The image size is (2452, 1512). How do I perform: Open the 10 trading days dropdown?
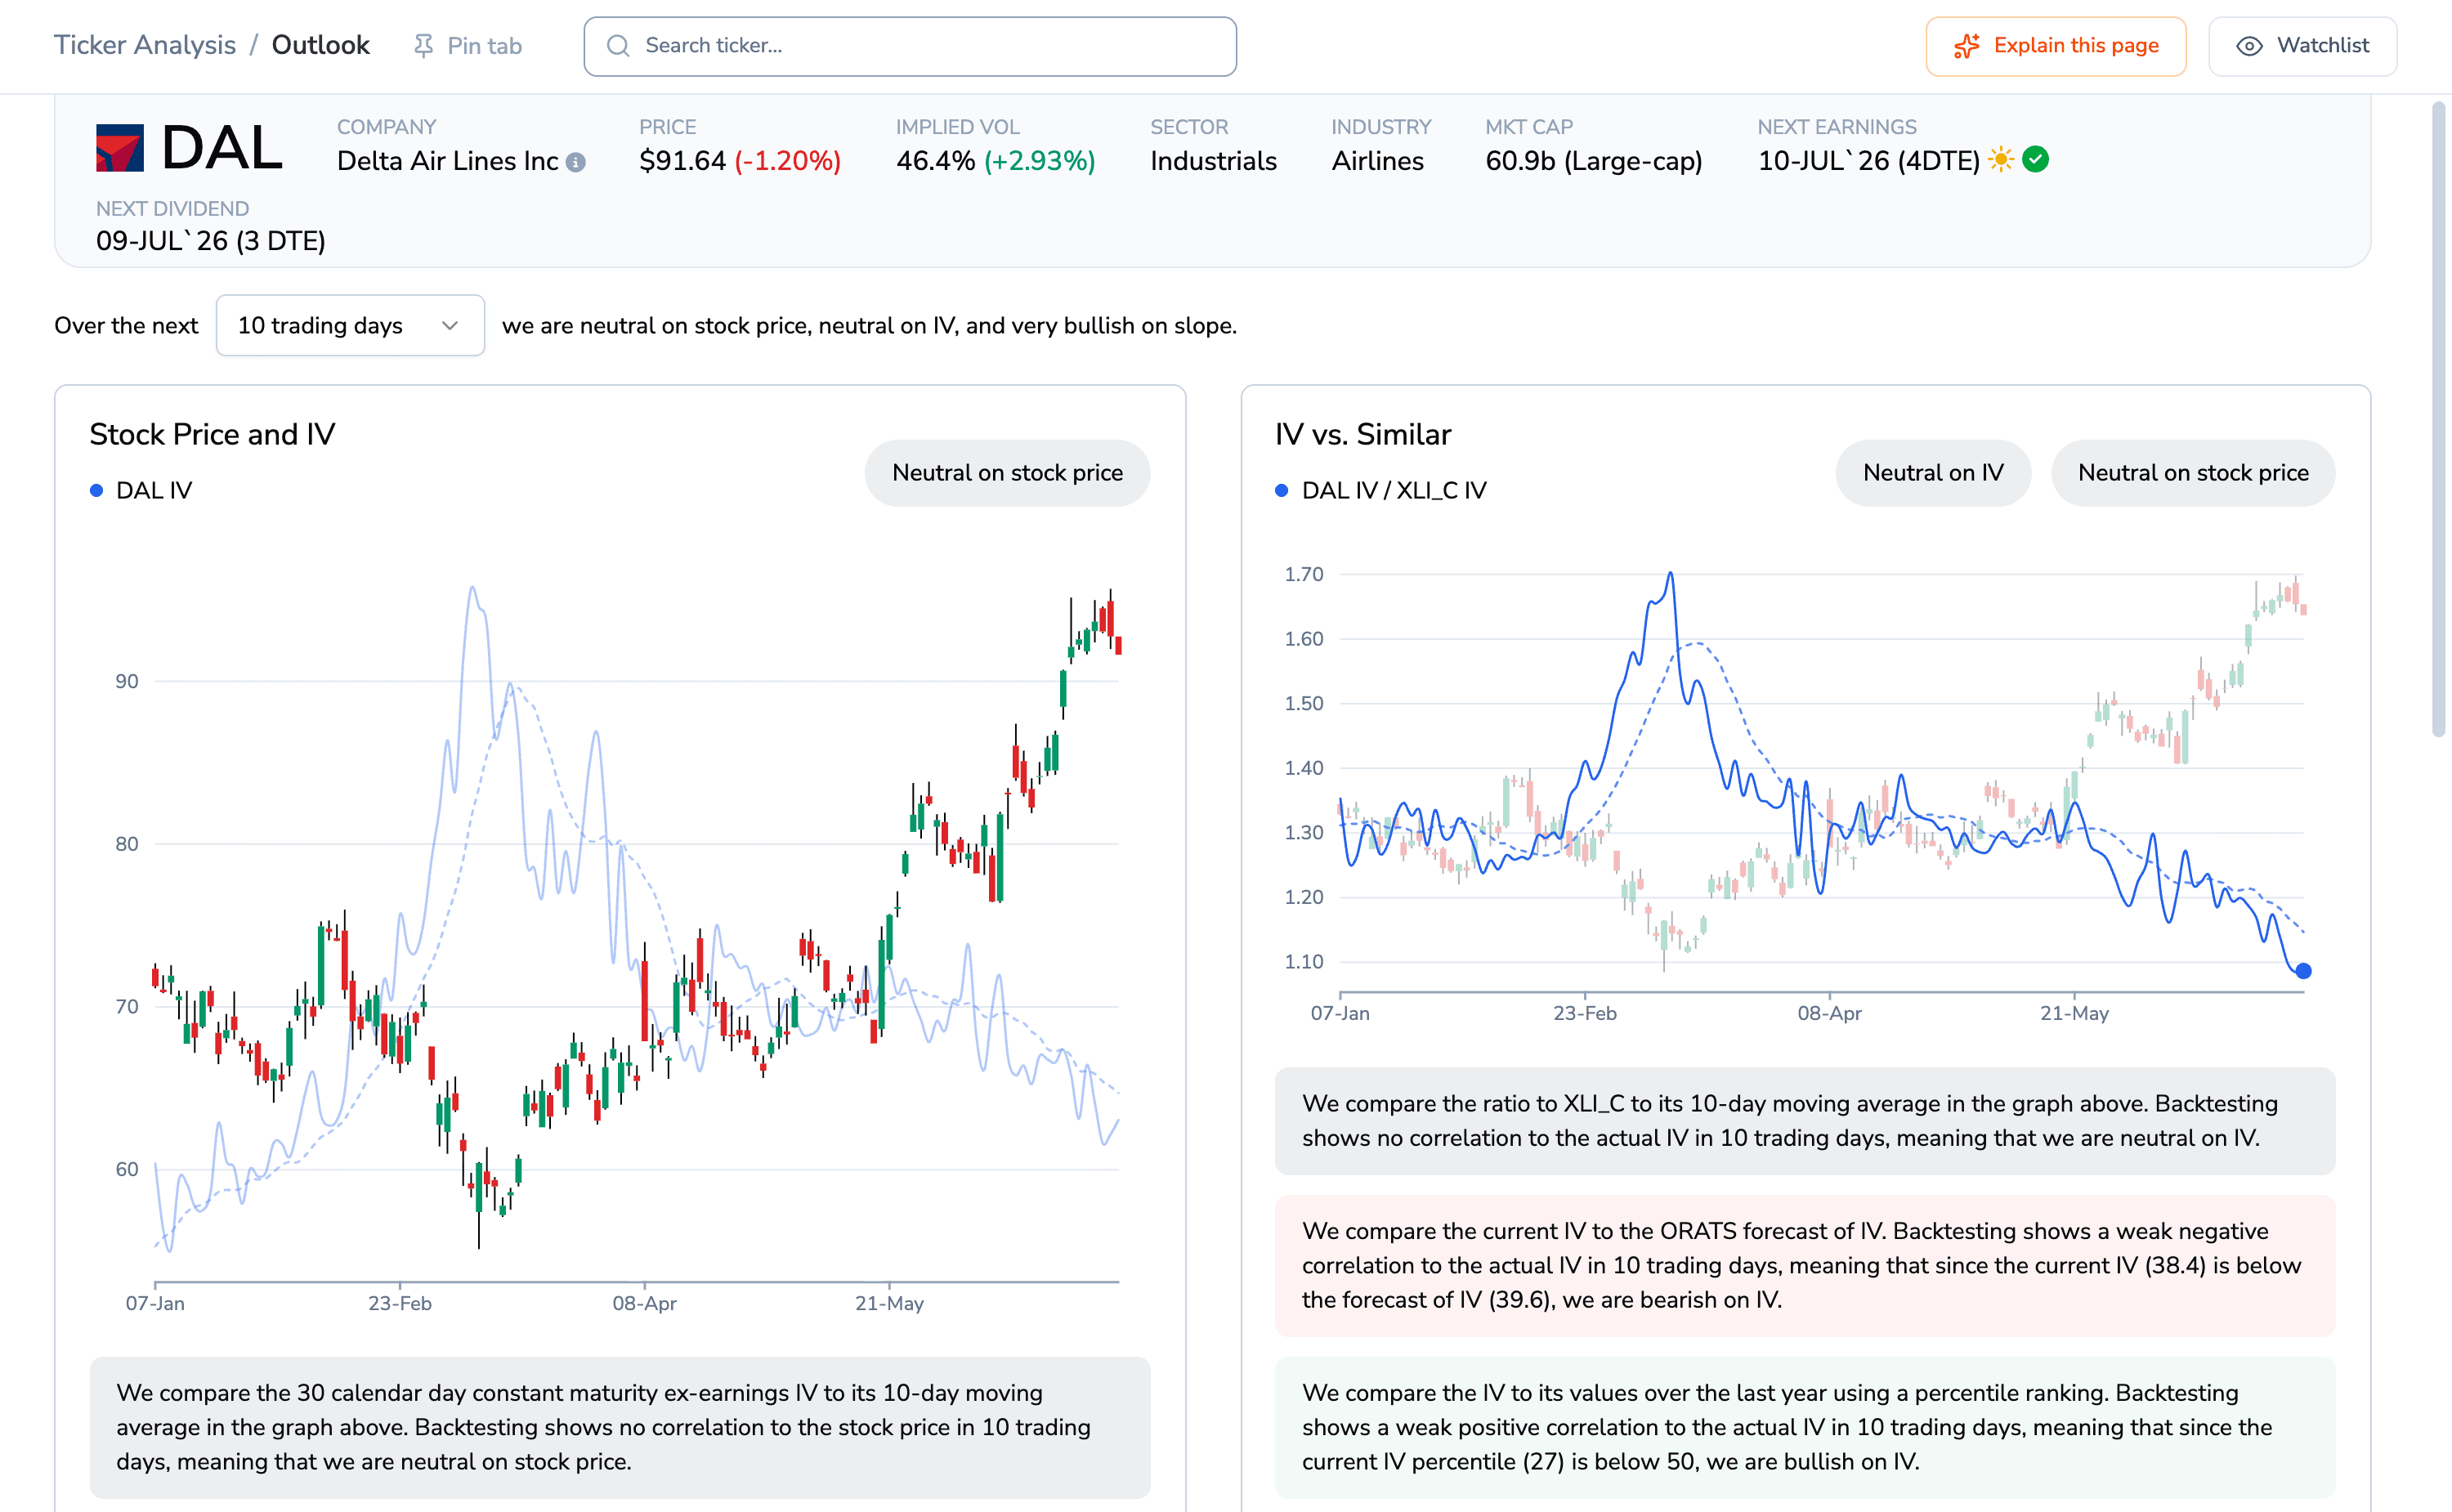pos(350,325)
